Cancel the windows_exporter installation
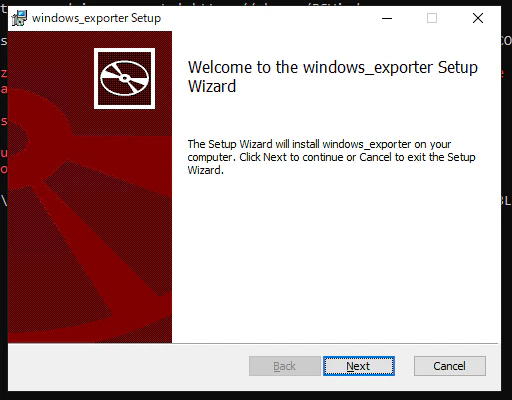Viewport: 512px width, 400px height. coord(450,366)
